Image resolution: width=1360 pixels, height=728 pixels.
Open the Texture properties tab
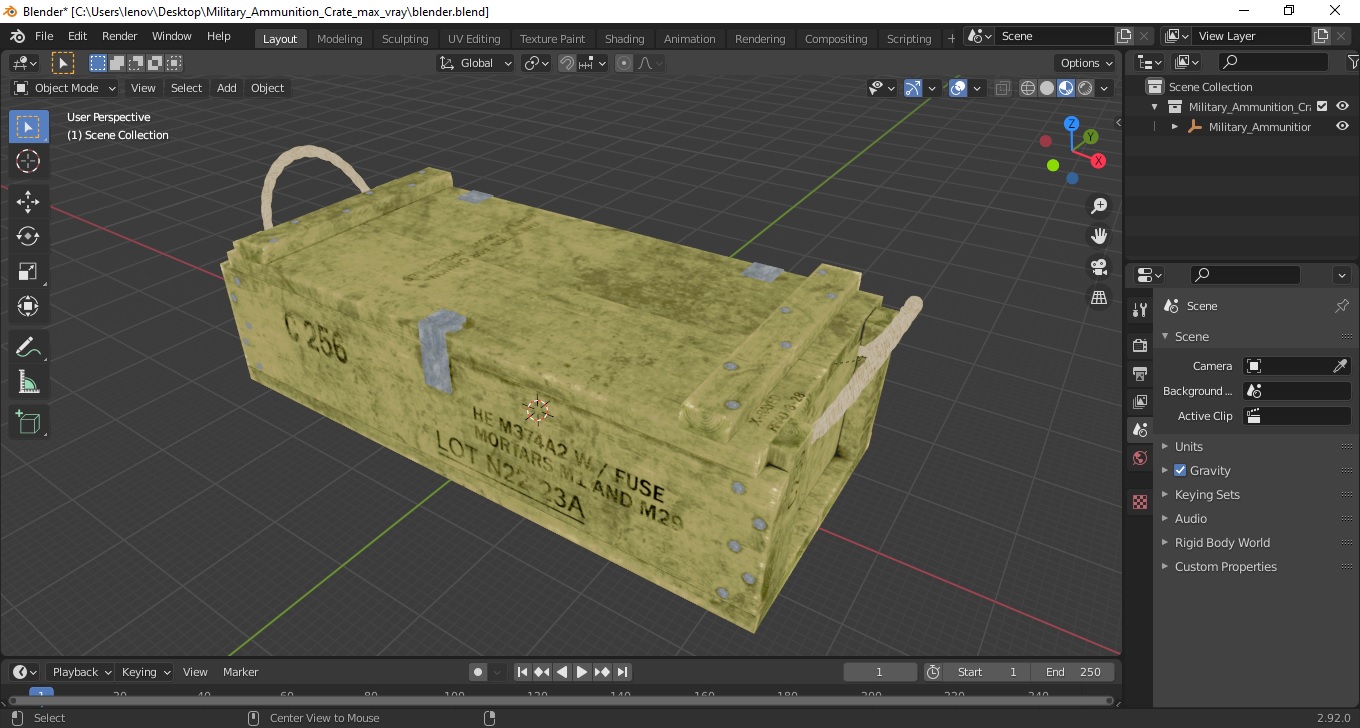pos(1140,502)
